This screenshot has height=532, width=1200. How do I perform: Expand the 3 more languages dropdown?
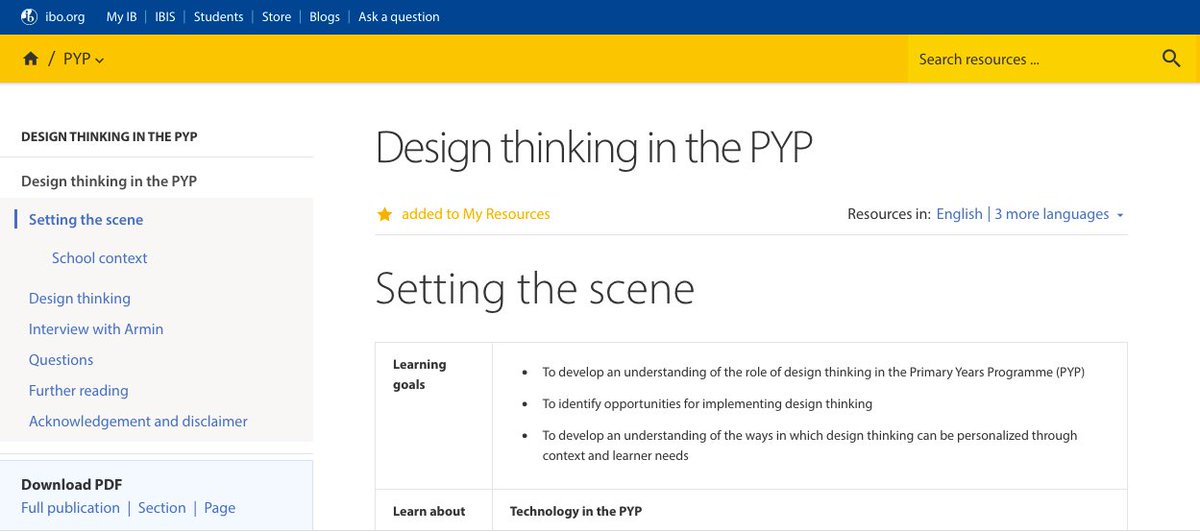click(1059, 214)
